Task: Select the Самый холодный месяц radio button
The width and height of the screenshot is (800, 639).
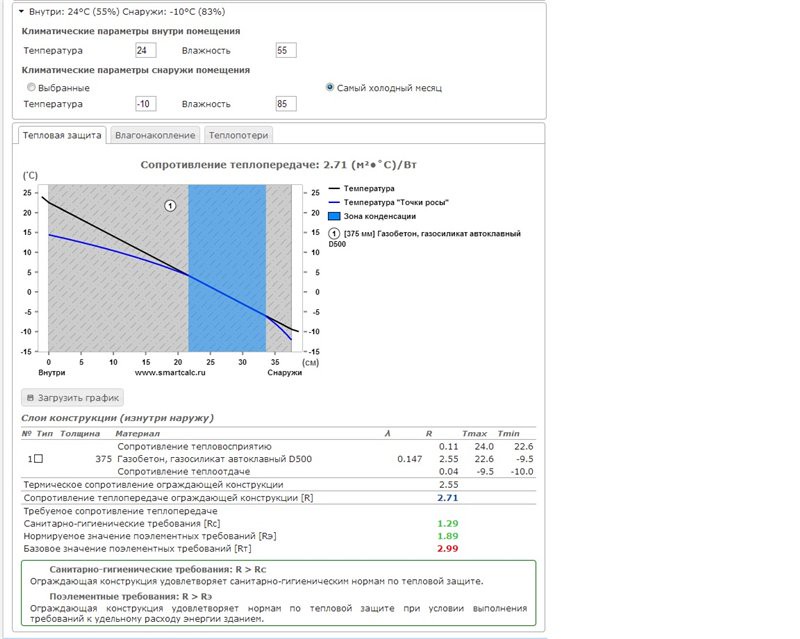Action: tap(330, 87)
